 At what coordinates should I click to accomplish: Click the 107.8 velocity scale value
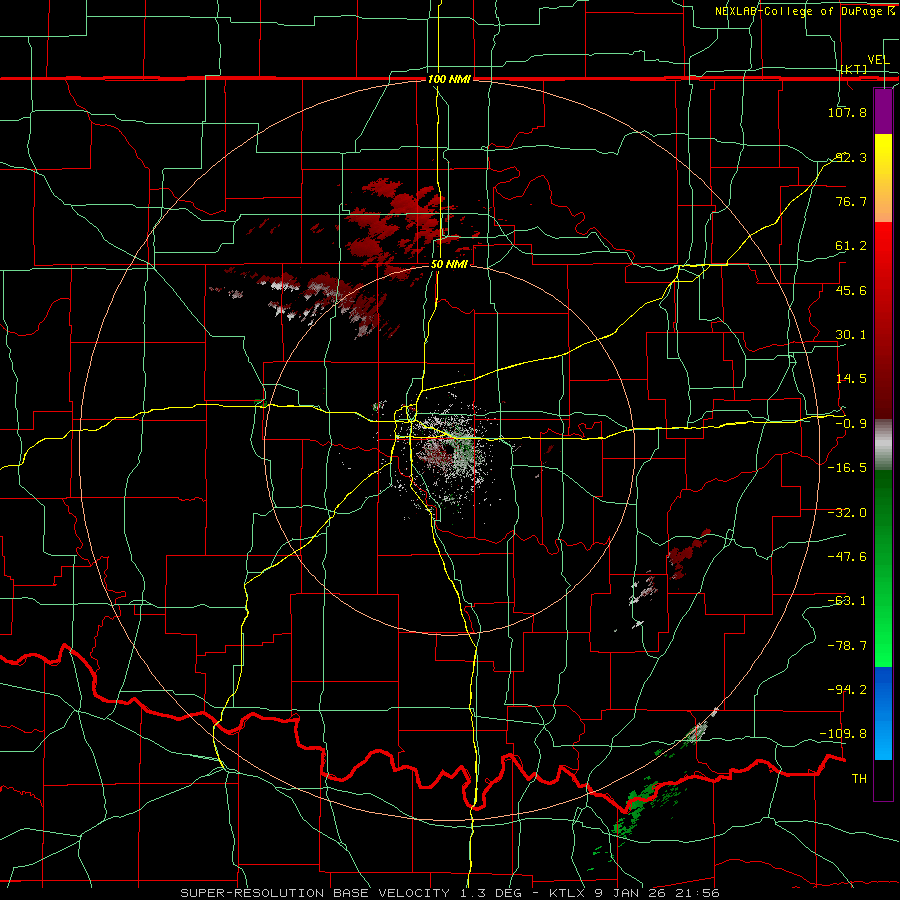tap(847, 112)
